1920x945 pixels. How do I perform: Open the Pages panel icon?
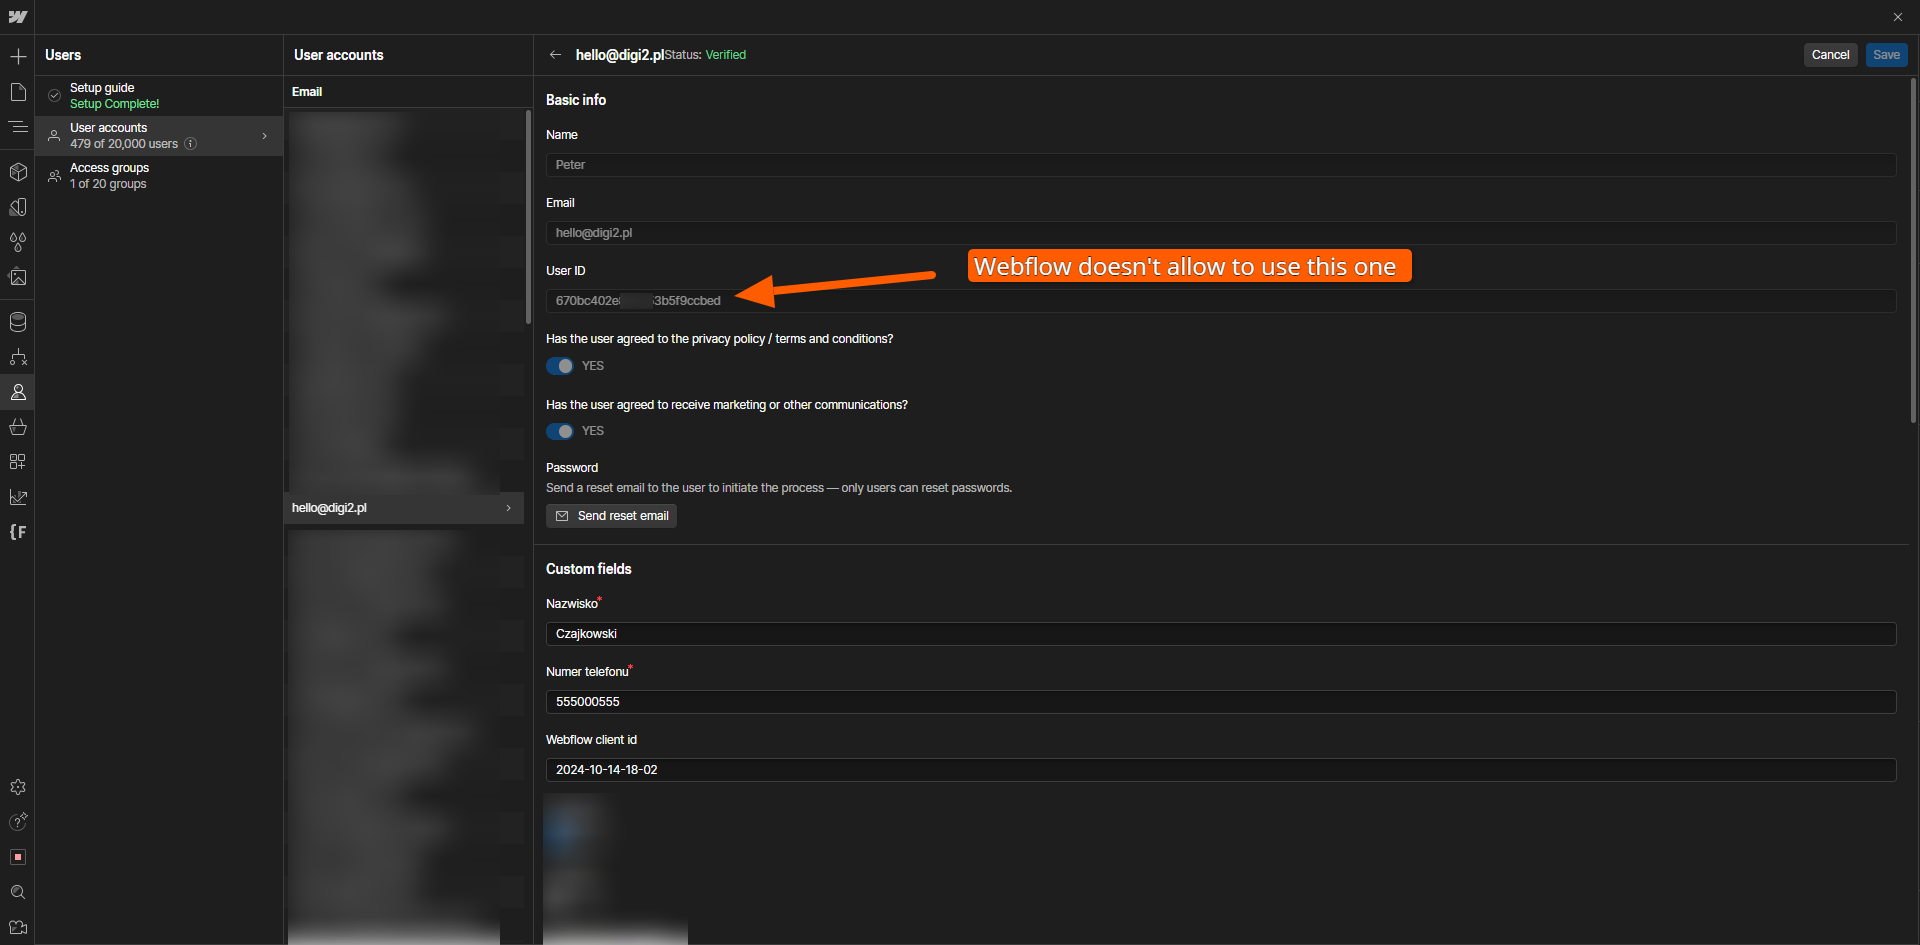[x=18, y=92]
